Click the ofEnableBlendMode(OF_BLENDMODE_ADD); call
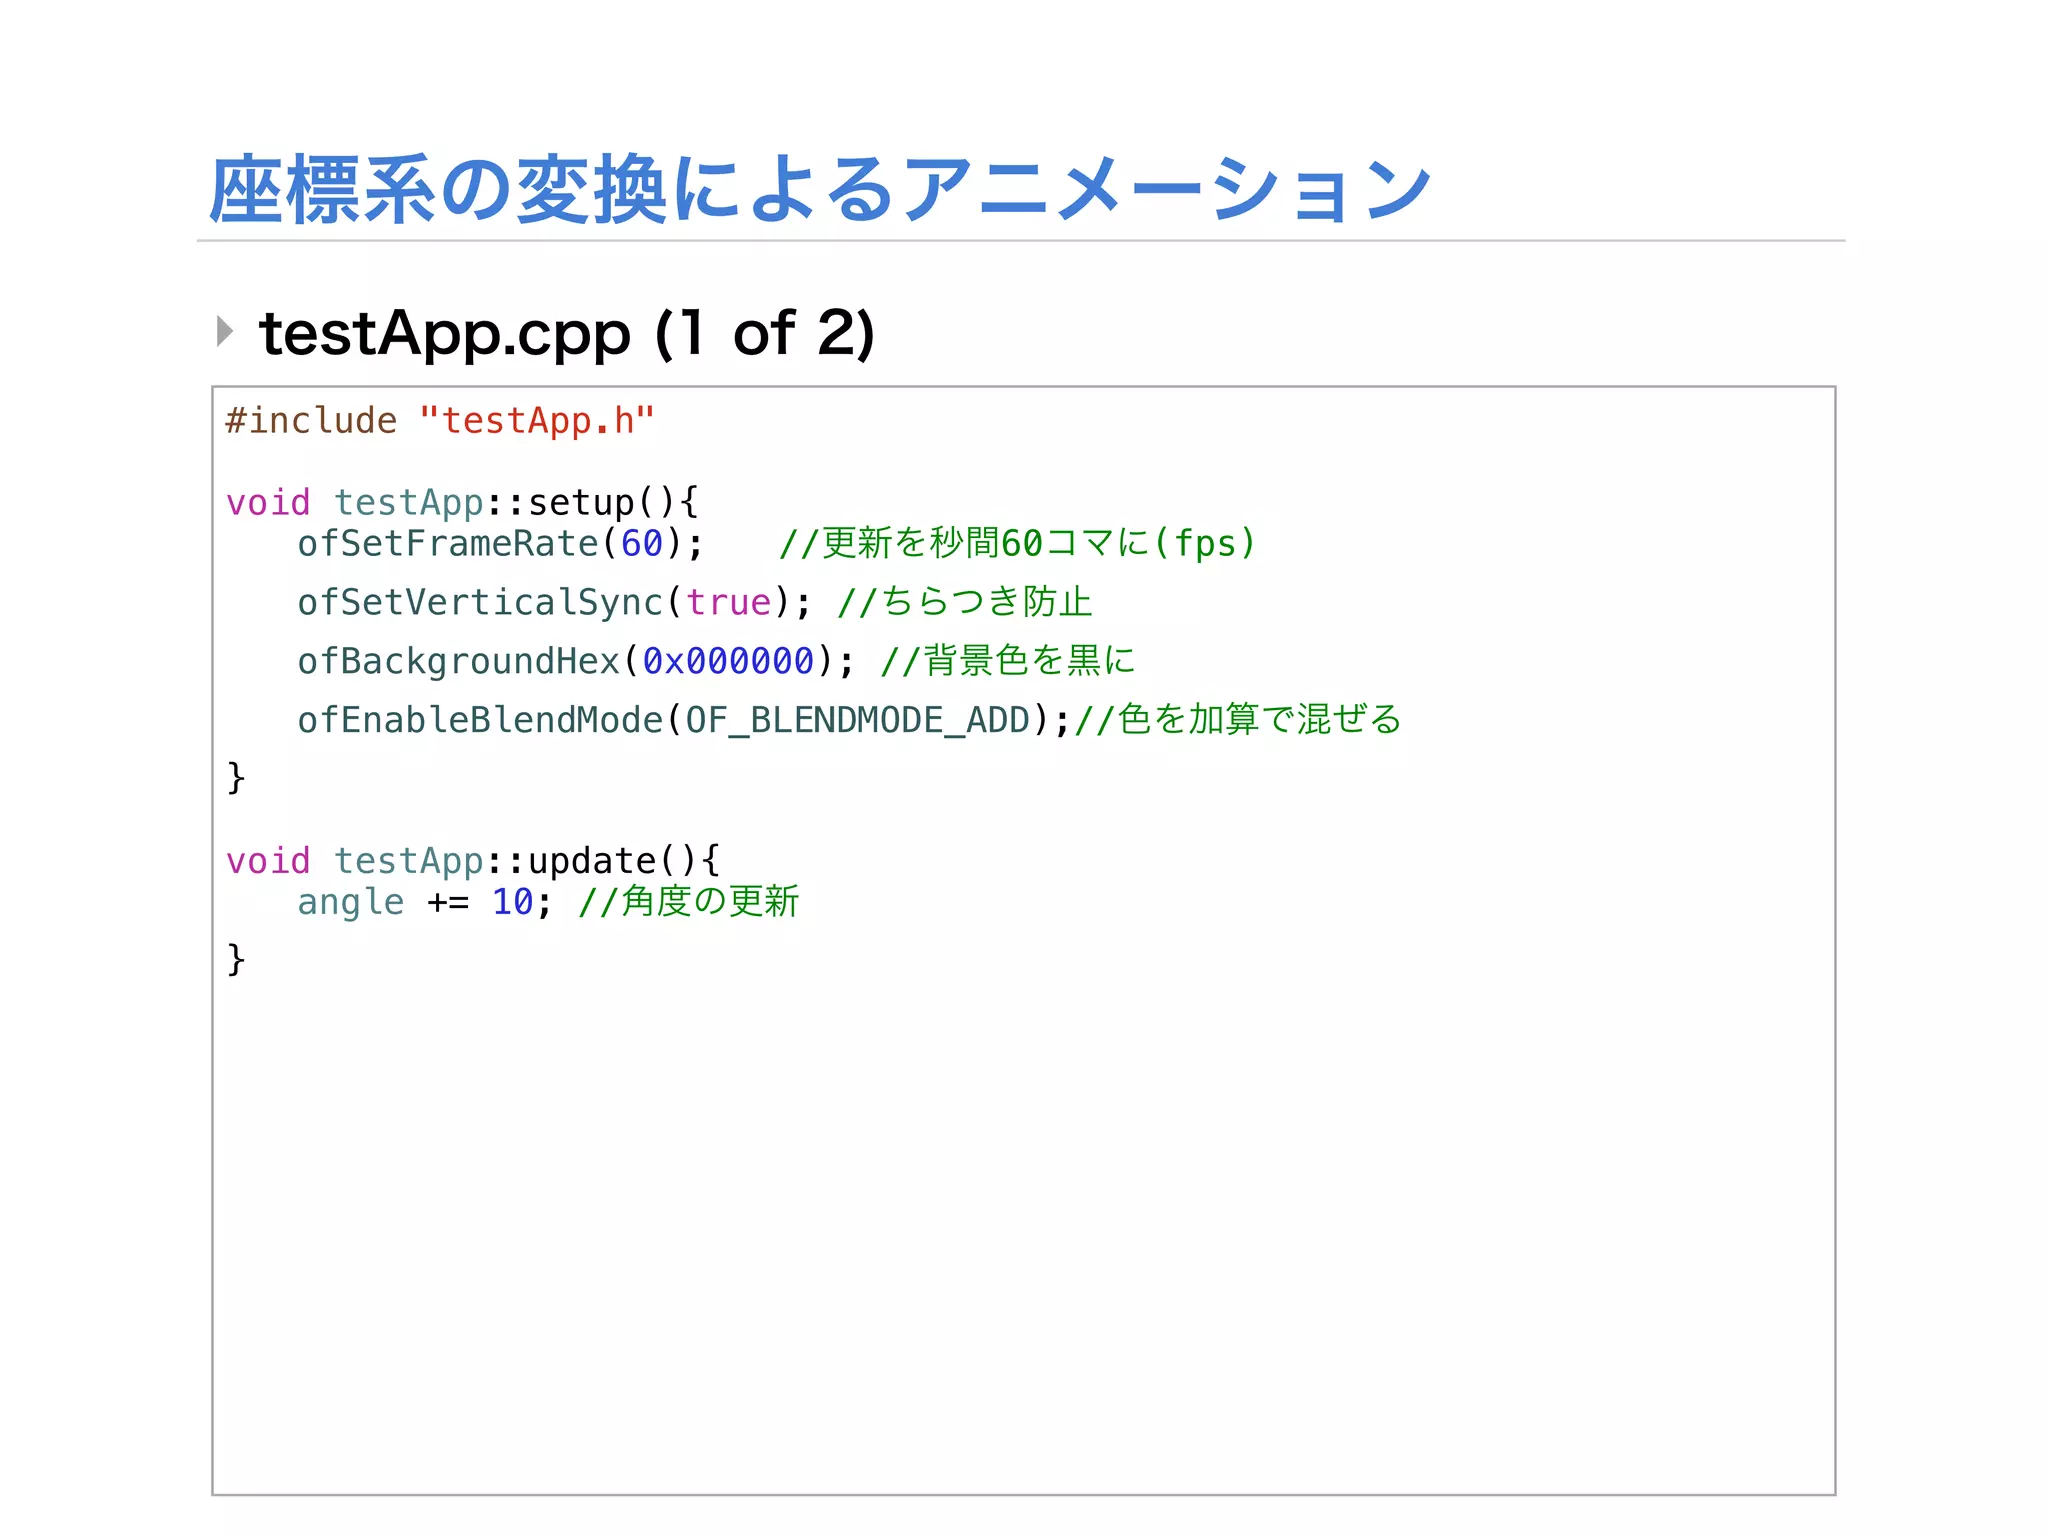The width and height of the screenshot is (2048, 1536). pyautogui.click(x=684, y=720)
